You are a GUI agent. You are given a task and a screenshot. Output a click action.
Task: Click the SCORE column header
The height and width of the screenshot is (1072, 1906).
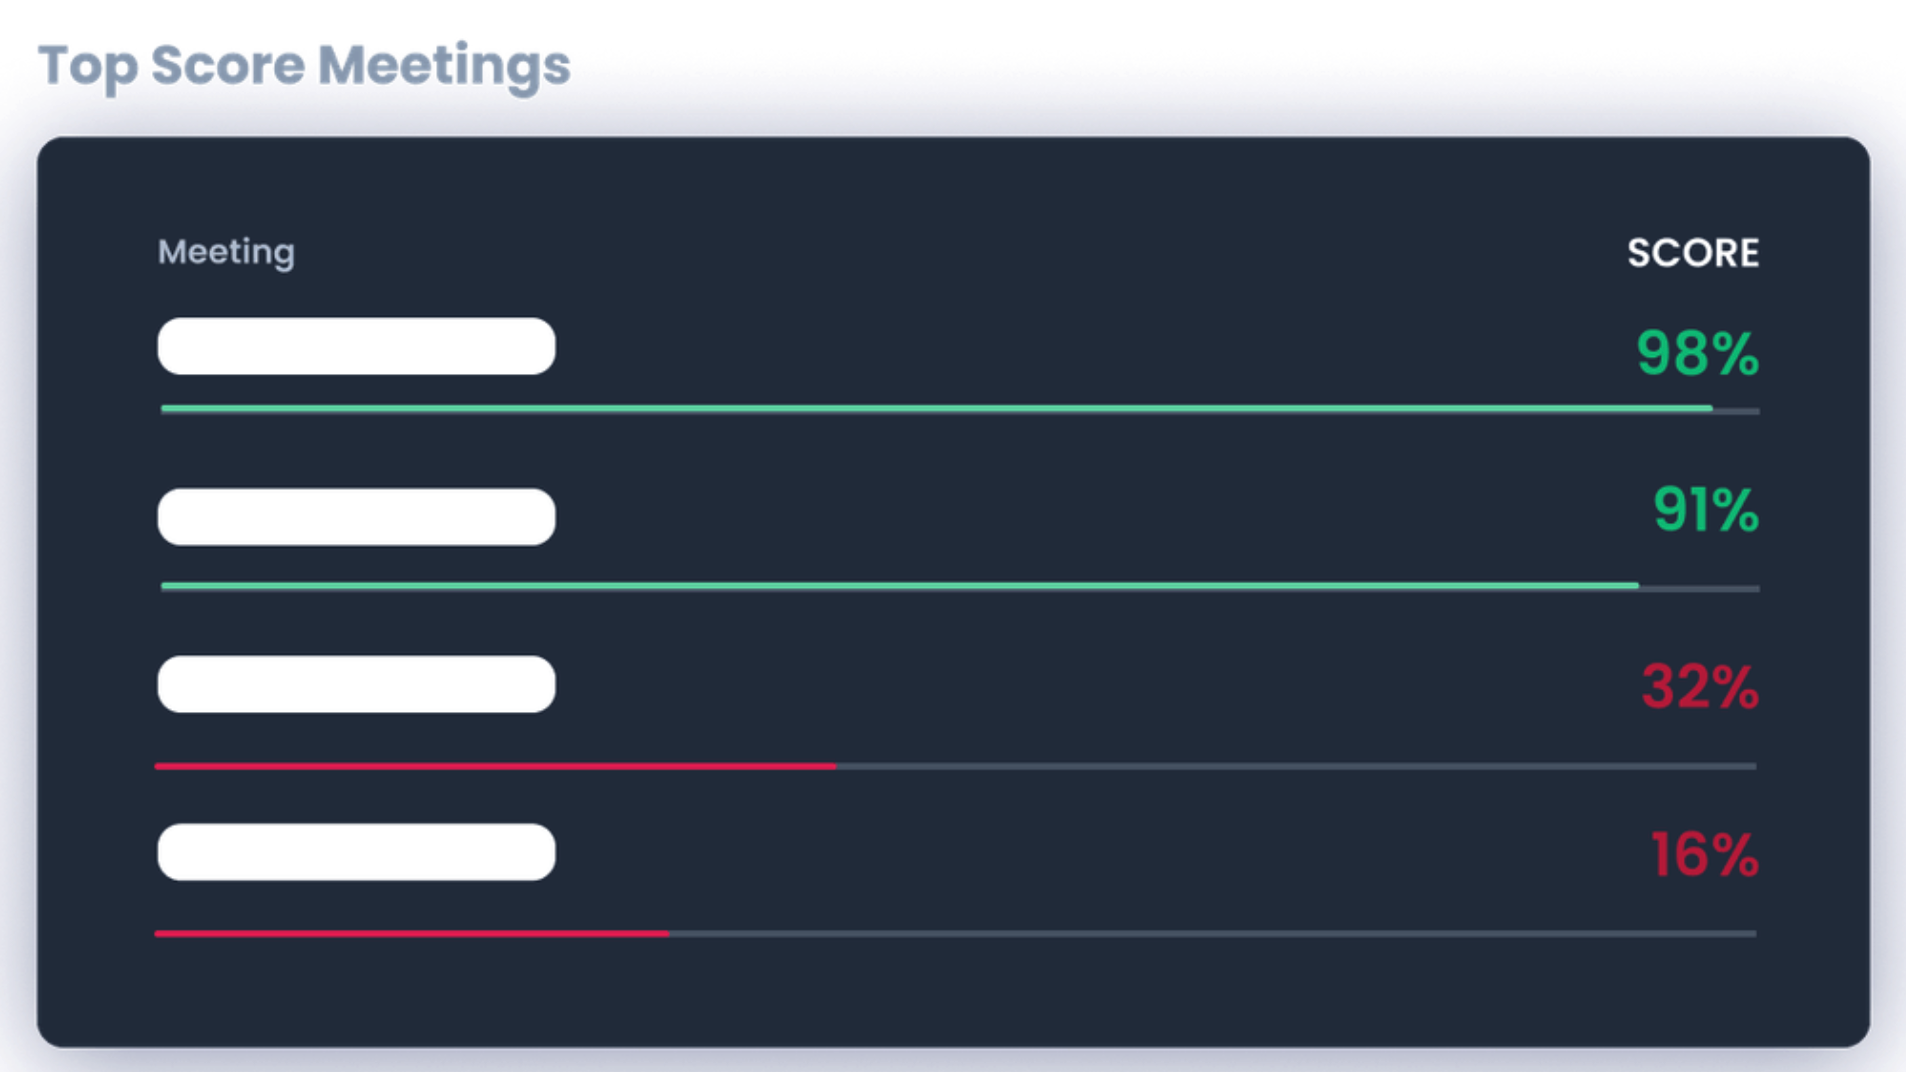(1692, 253)
